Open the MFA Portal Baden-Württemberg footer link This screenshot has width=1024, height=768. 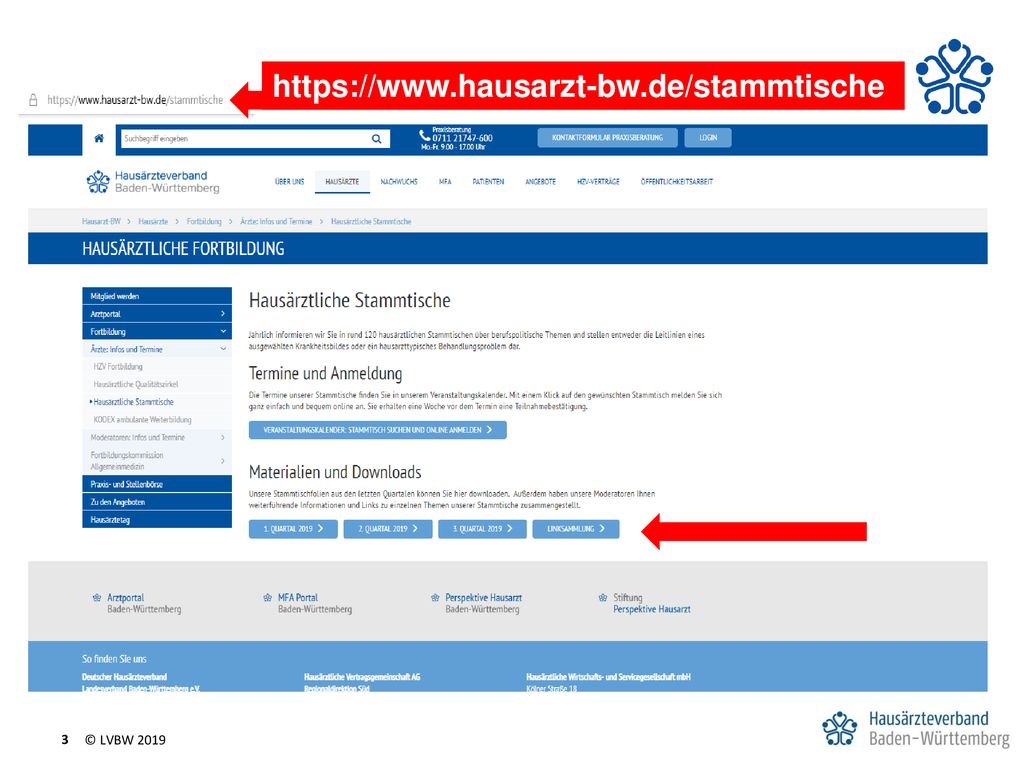(315, 603)
